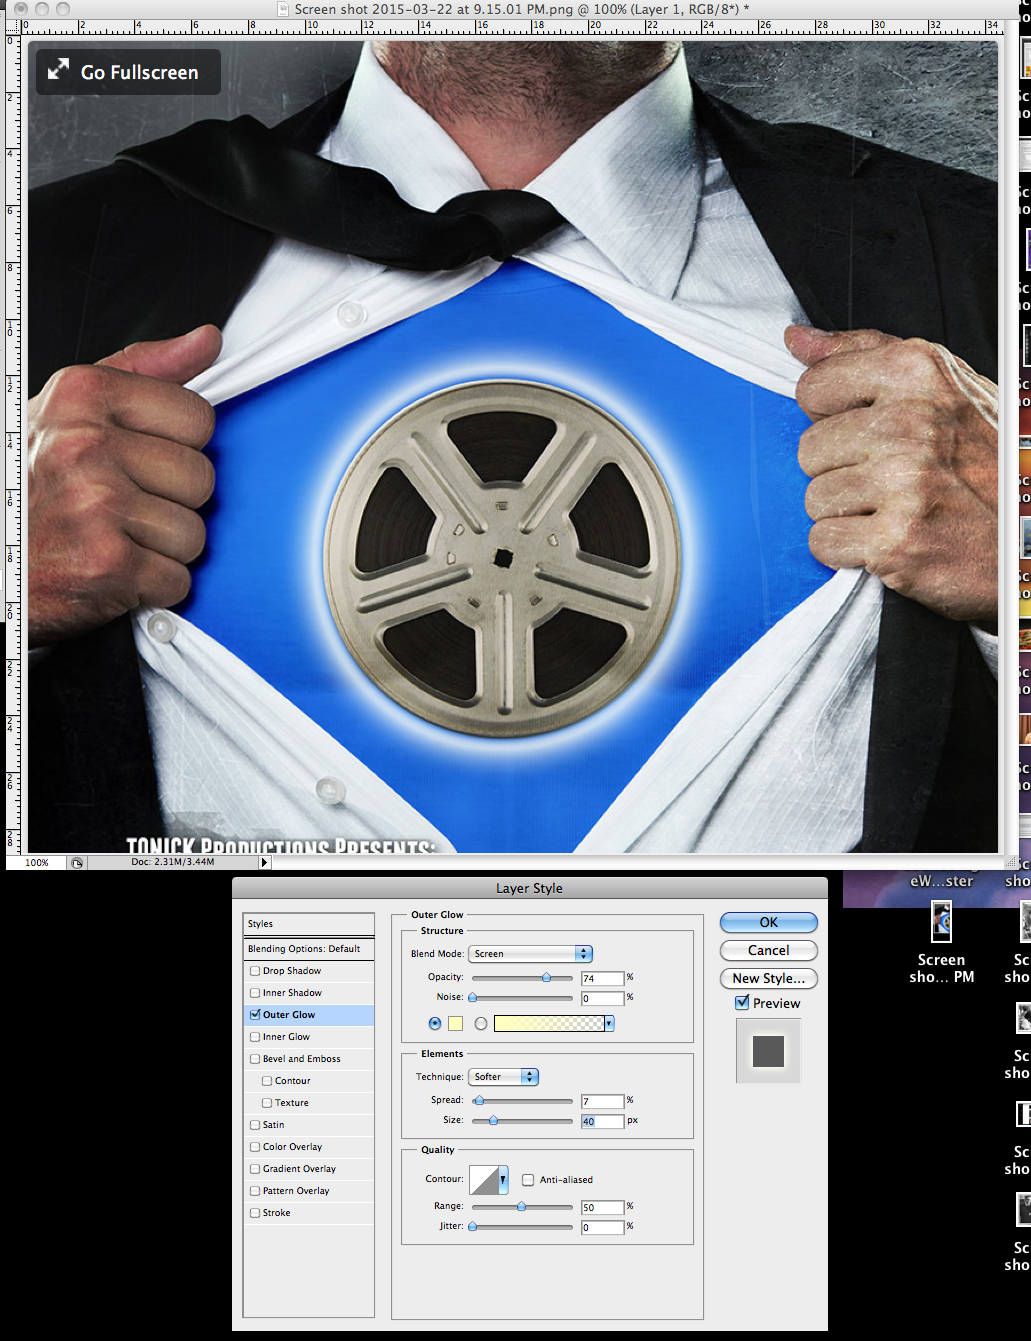Click the layer style preview thumbnail

coord(768,1051)
